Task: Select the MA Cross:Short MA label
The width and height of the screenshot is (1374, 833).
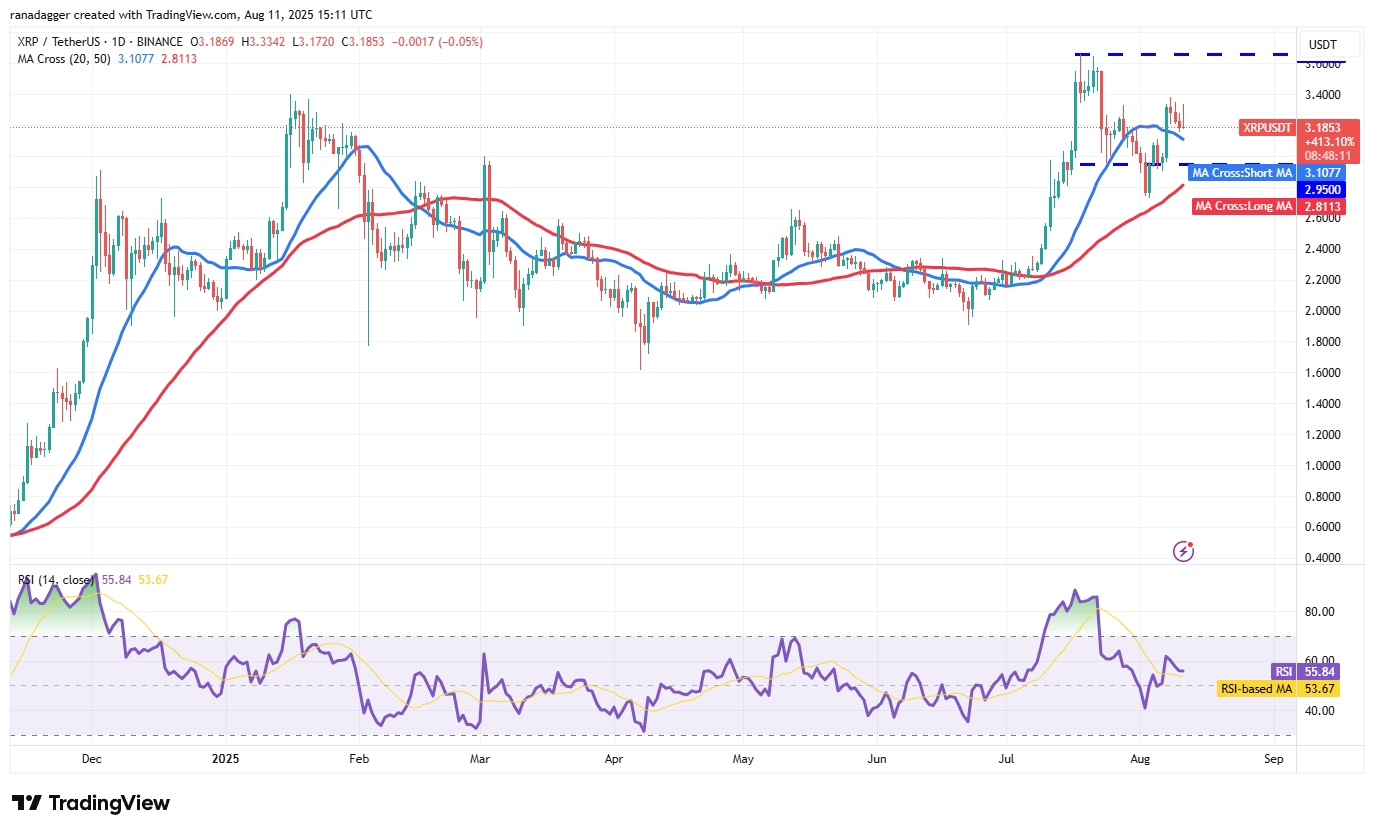Action: pyautogui.click(x=1241, y=173)
